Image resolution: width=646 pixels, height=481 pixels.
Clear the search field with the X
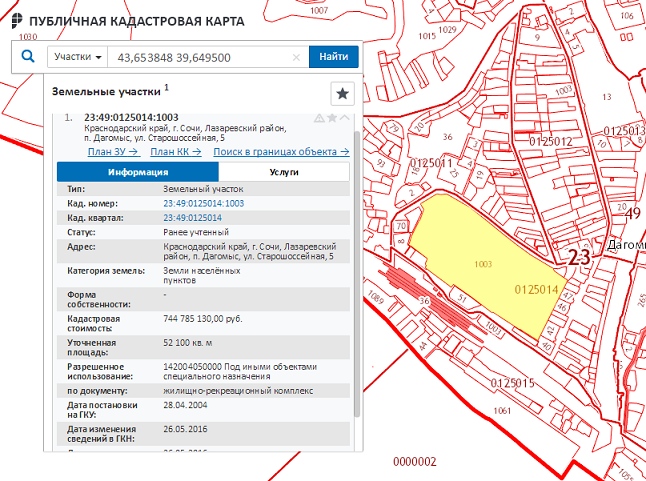(296, 58)
